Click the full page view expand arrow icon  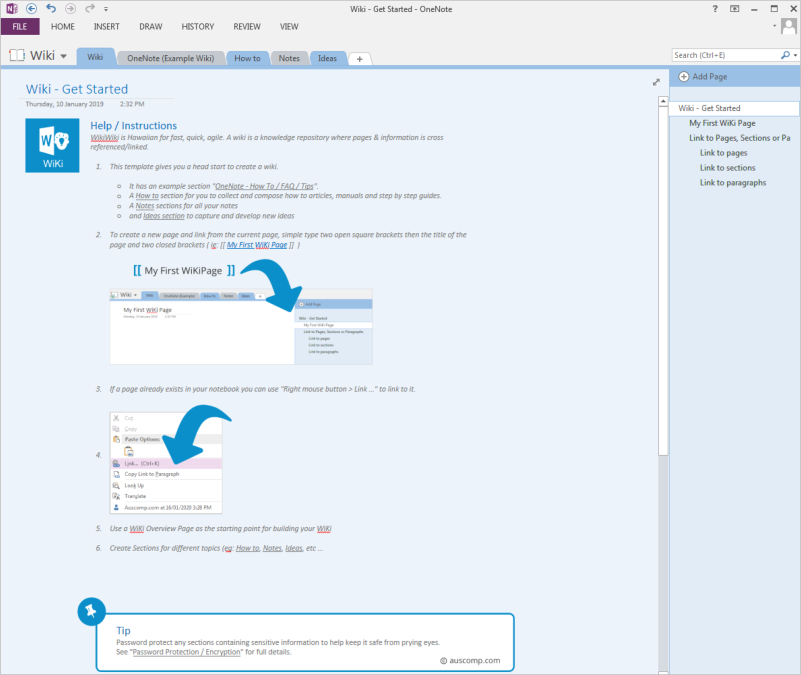pos(656,82)
